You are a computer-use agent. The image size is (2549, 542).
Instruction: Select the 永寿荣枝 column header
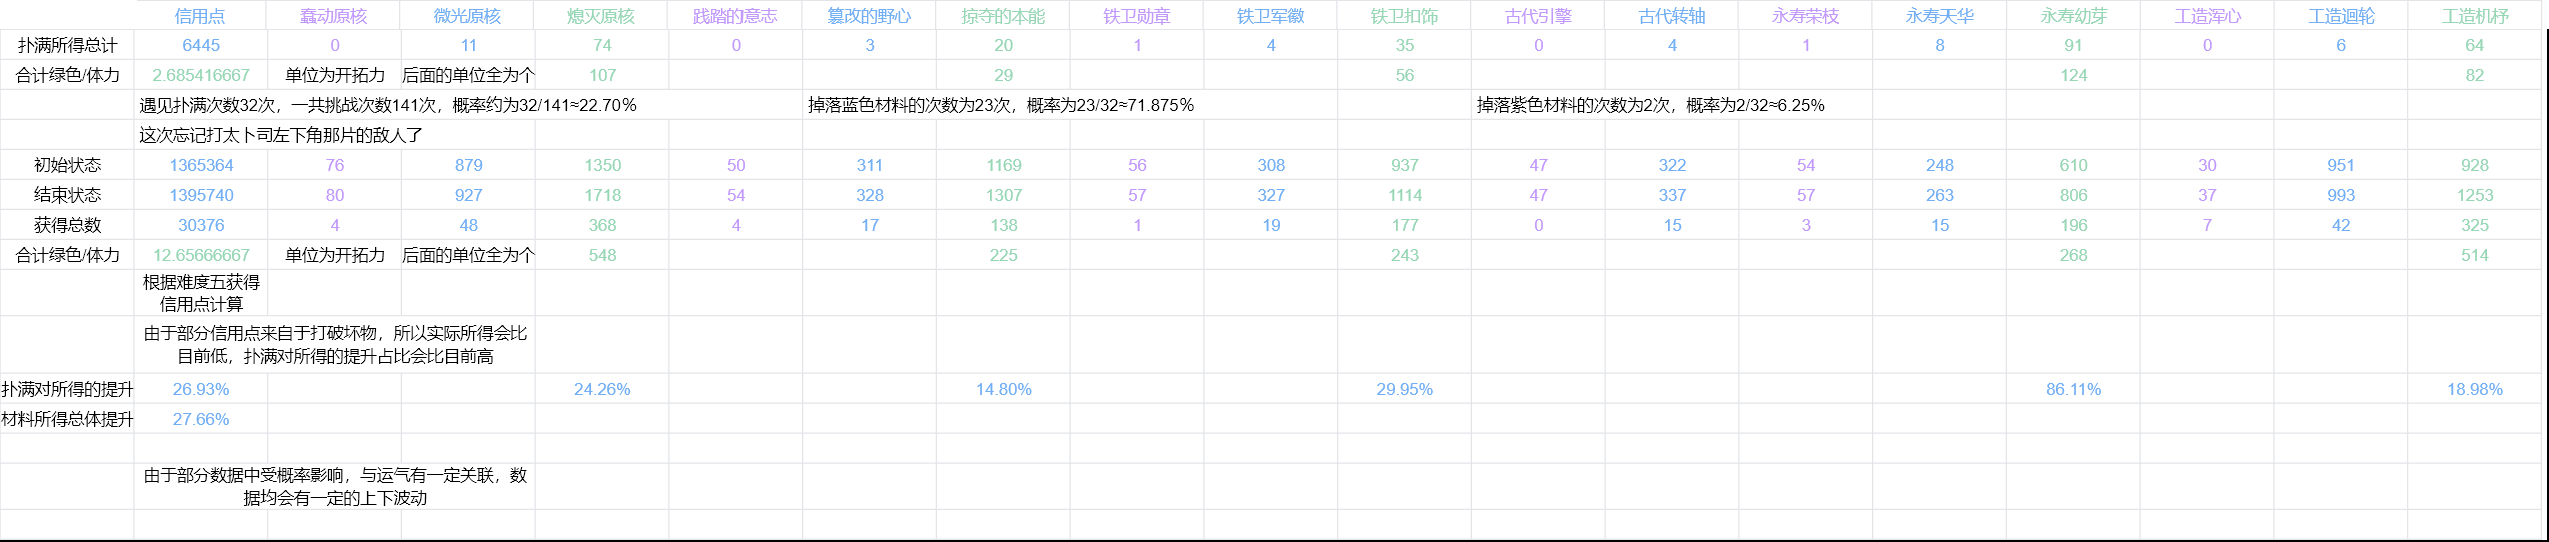pos(1806,16)
